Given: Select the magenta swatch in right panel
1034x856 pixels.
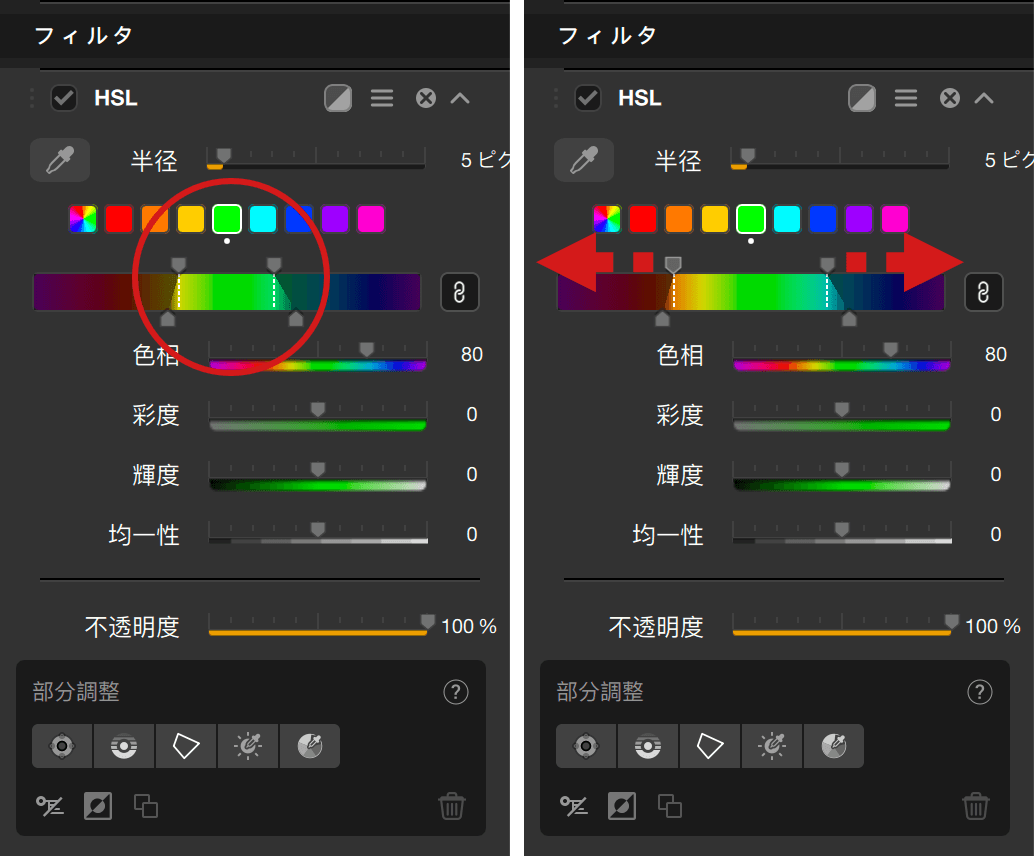Looking at the screenshot, I should (x=894, y=219).
